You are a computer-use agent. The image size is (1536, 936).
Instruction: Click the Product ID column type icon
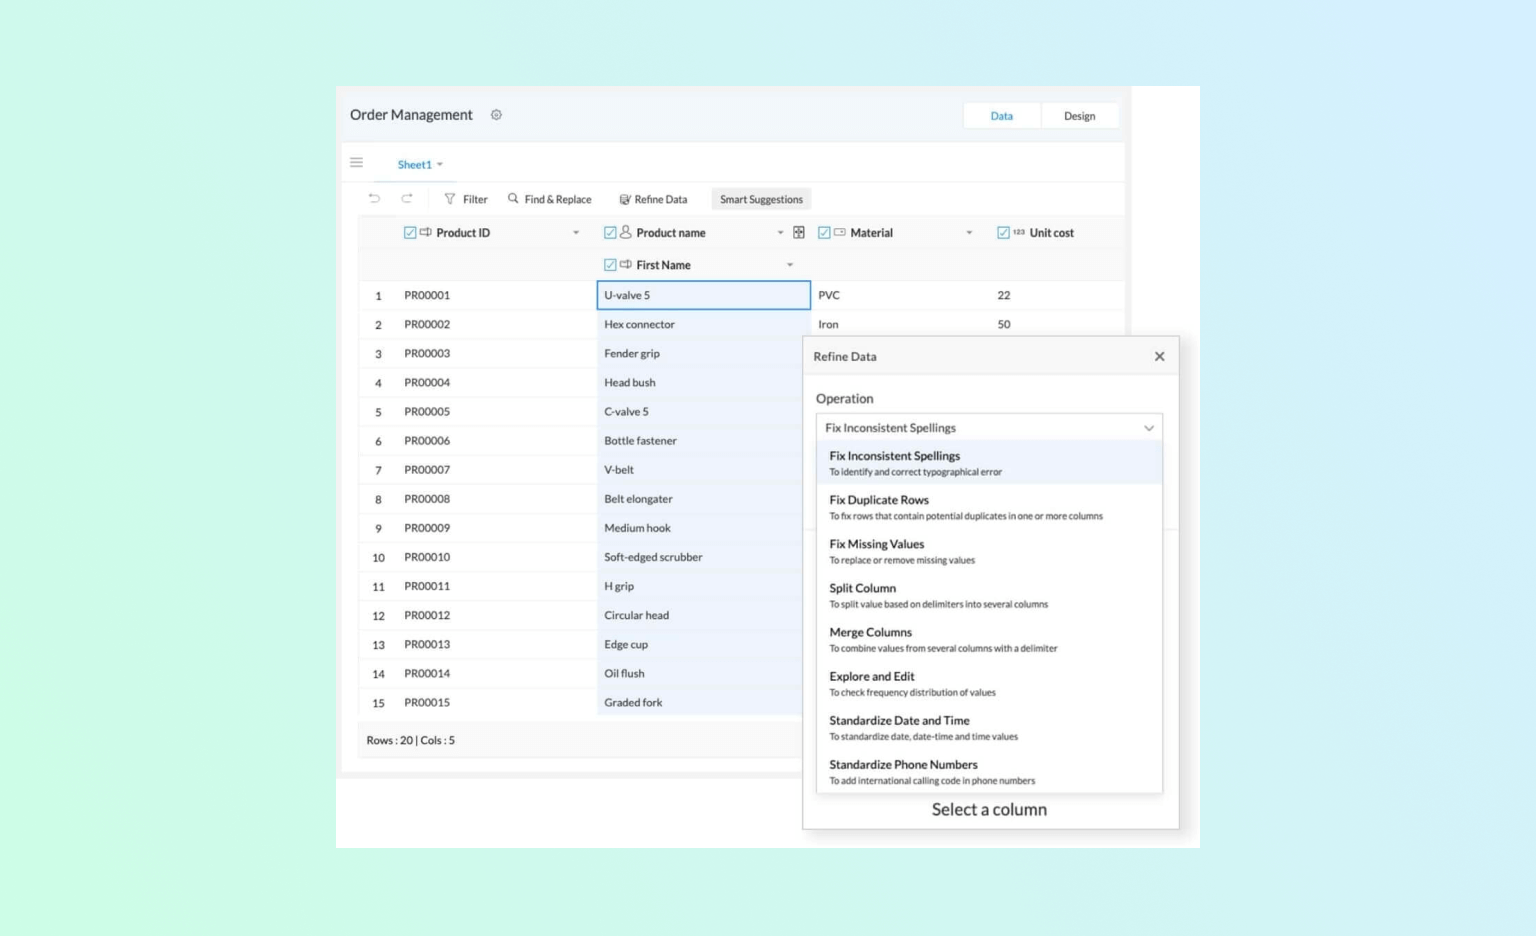coord(425,232)
